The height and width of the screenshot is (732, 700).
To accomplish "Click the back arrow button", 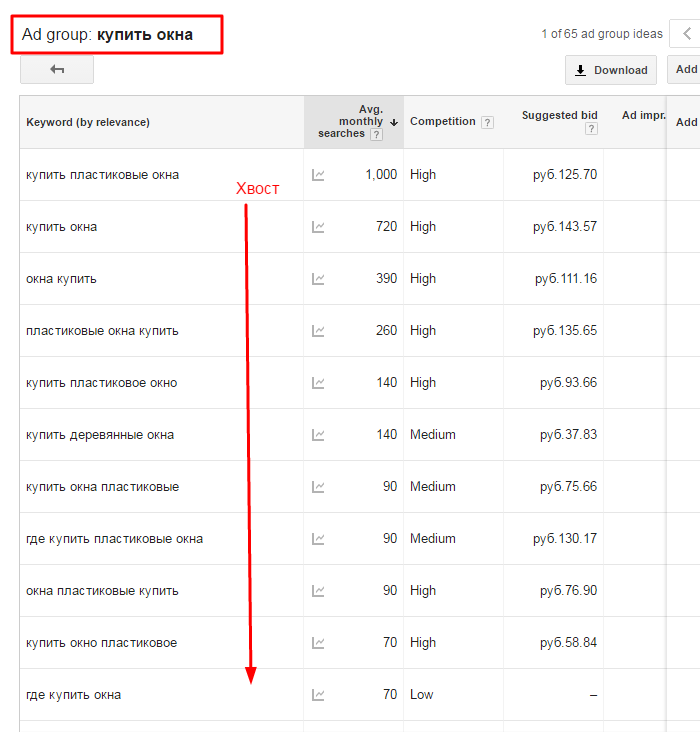I will pyautogui.click(x=57, y=69).
